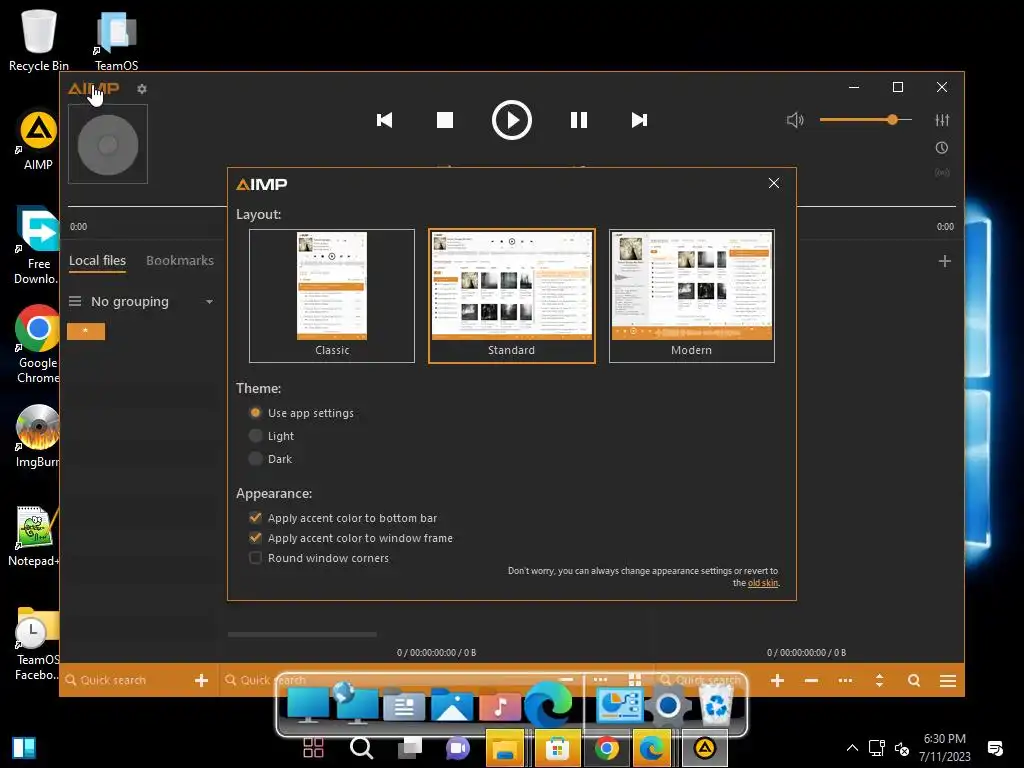Open the equalizer settings icon
This screenshot has width=1024, height=768.
[x=942, y=120]
